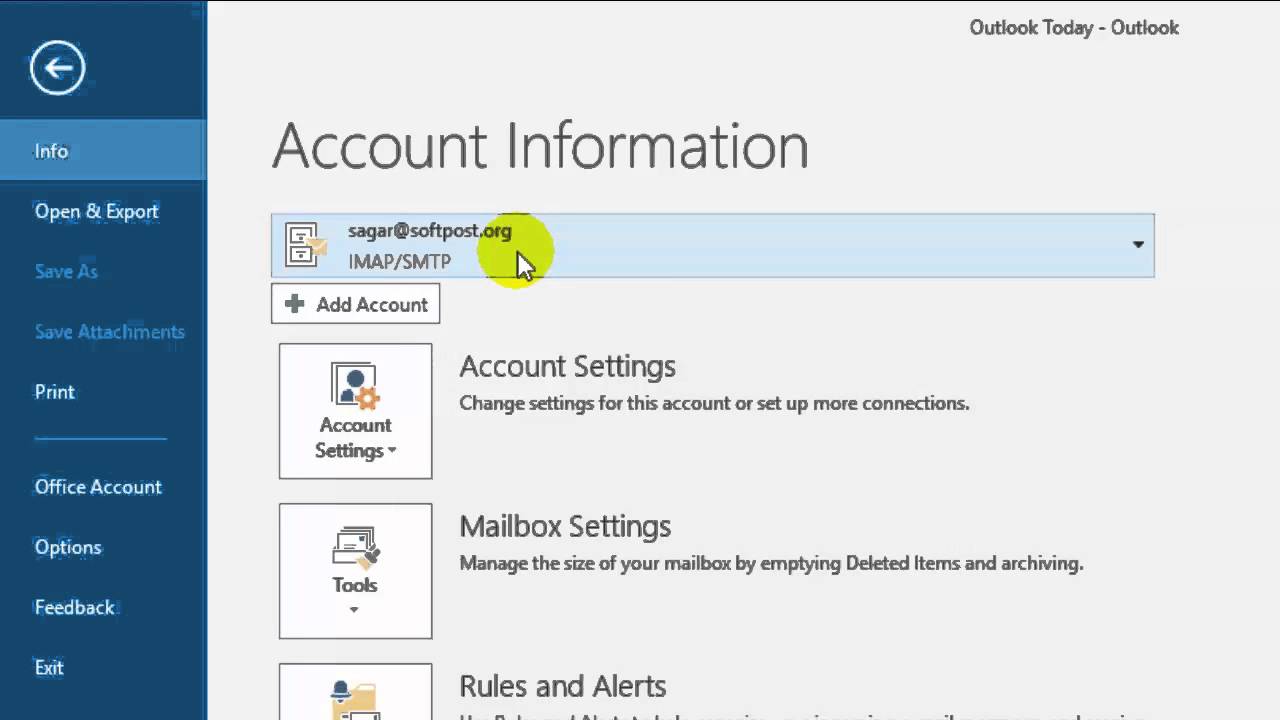The width and height of the screenshot is (1280, 720).
Task: Open the Tools dropdown caret
Action: [x=354, y=610]
